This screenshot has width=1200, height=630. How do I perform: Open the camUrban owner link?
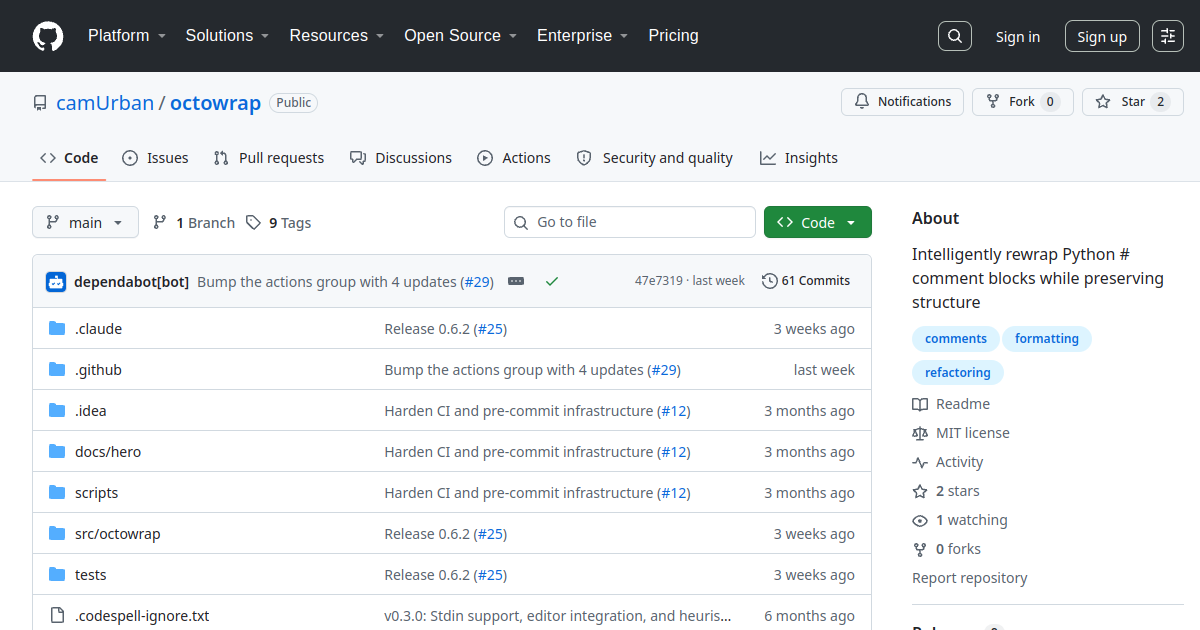click(105, 103)
